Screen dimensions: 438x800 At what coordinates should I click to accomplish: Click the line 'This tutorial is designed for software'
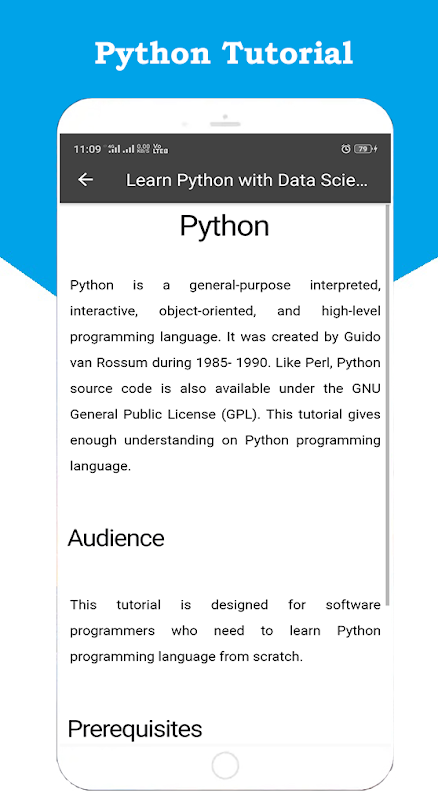click(x=225, y=605)
